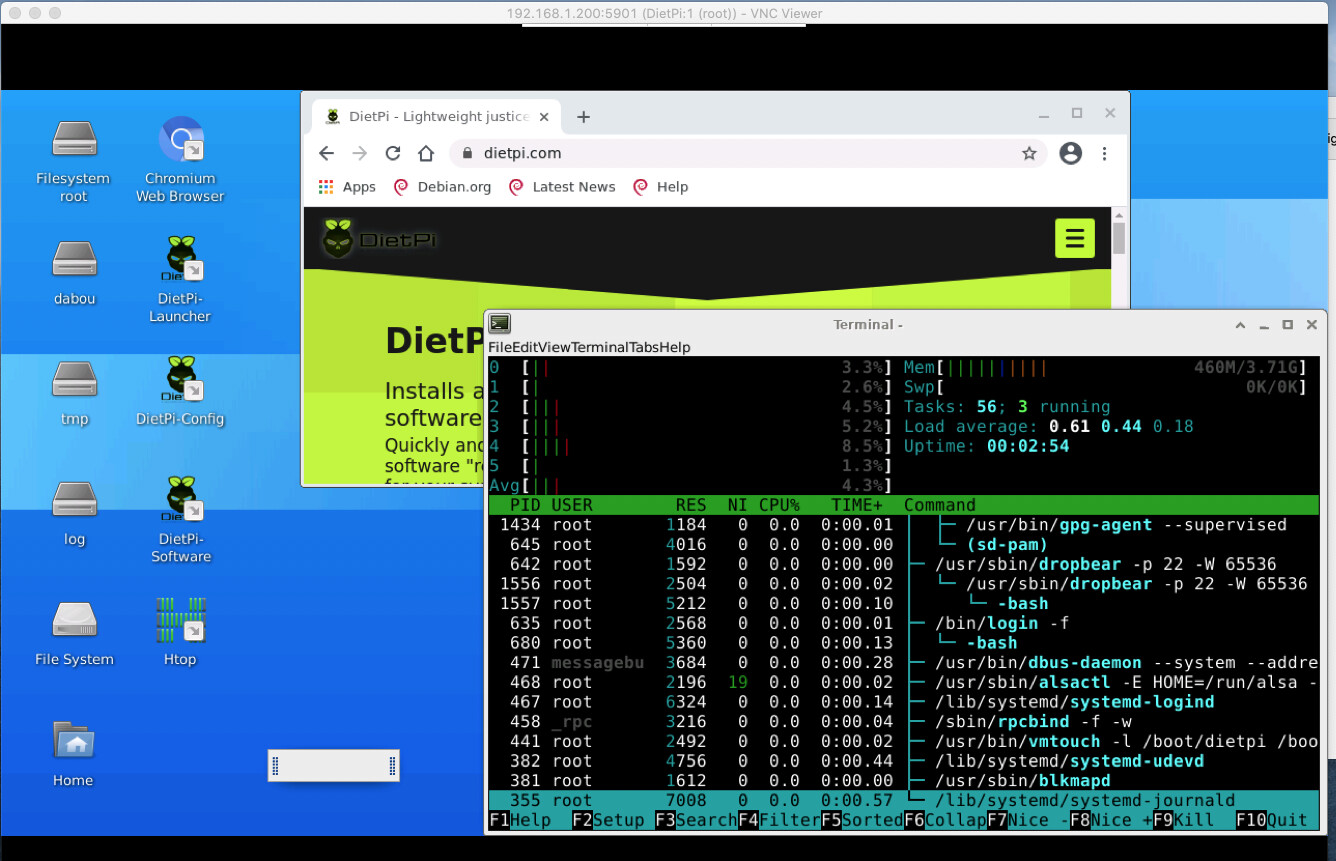
Task: Click Chromium page vertical scrollbar
Action: (x=1119, y=238)
